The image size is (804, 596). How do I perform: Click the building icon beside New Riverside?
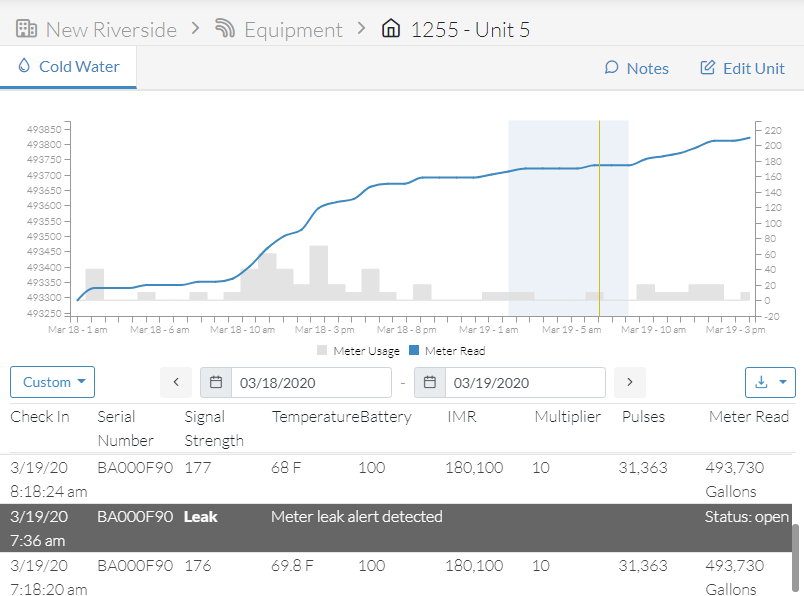(x=26, y=29)
